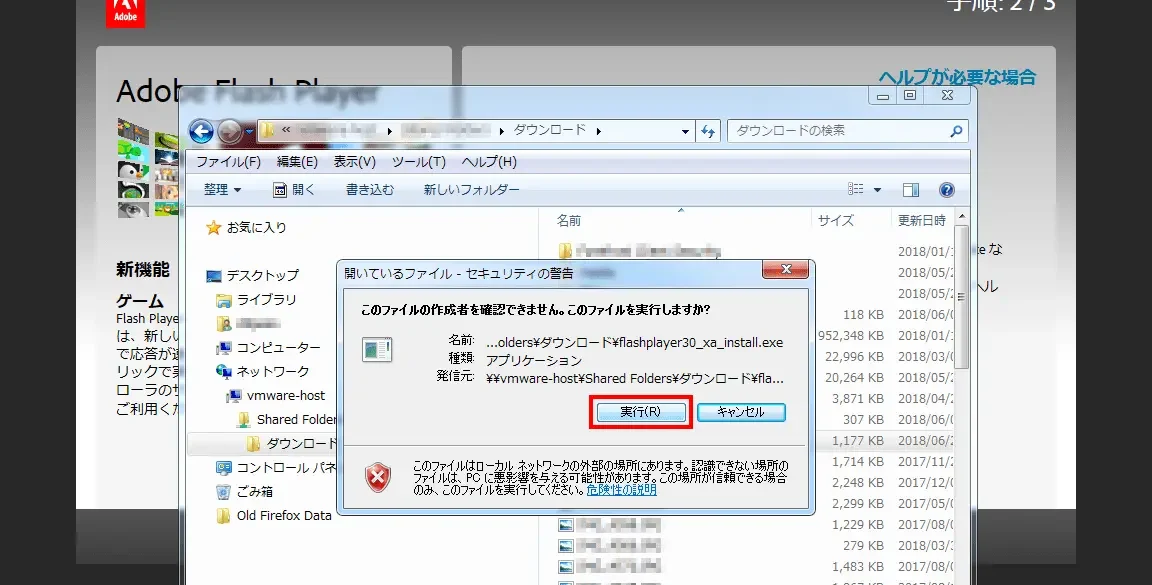Click the Explorer forward arrow button
1152x585 pixels.
pos(230,132)
